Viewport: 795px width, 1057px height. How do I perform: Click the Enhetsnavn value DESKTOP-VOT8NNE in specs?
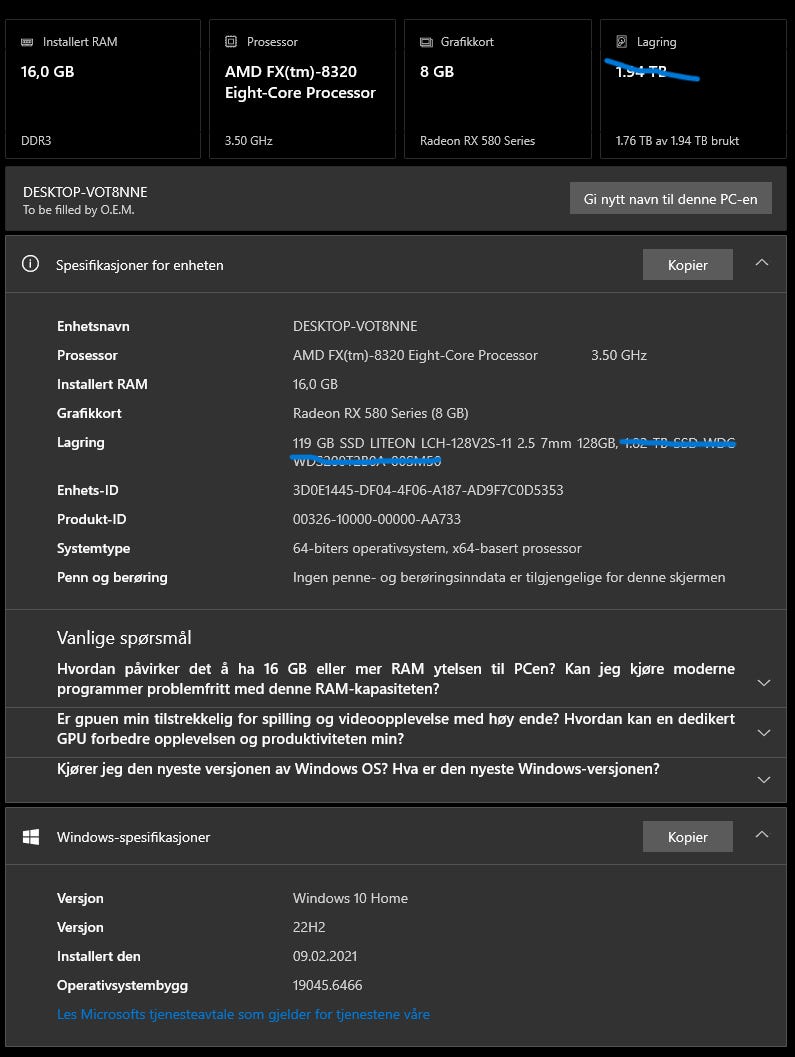pyautogui.click(x=355, y=326)
